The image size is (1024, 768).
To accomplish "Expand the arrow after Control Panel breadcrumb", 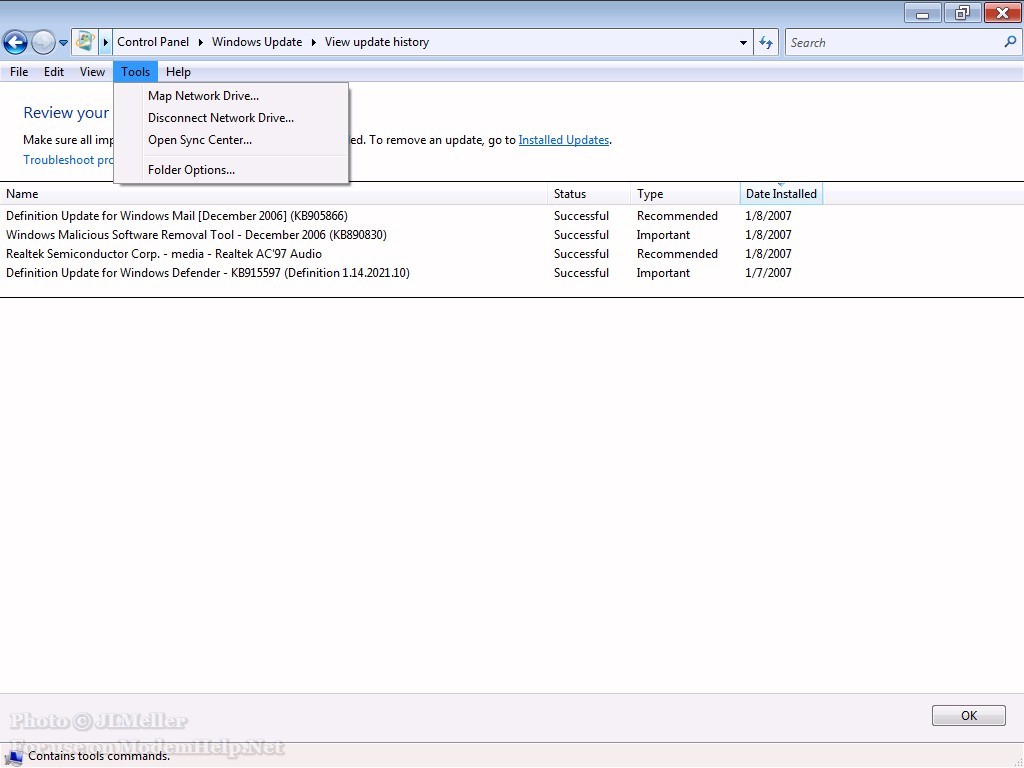I will pyautogui.click(x=200, y=42).
